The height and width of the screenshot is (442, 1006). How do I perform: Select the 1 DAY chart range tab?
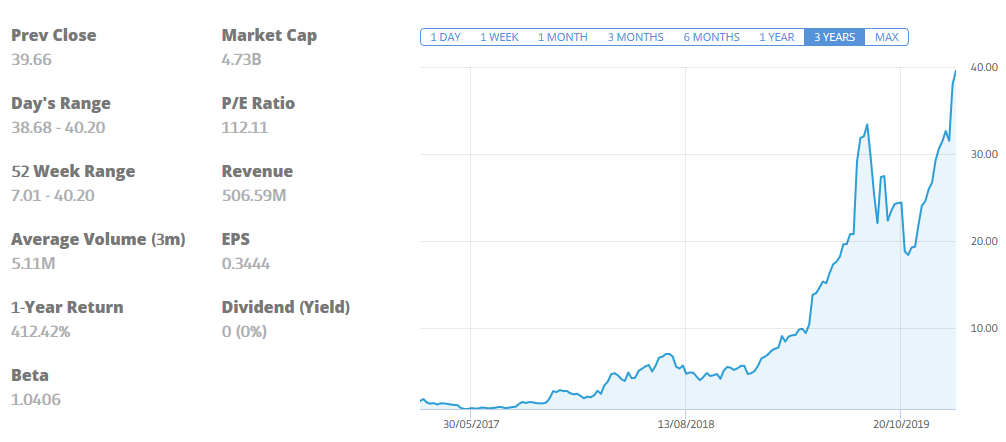click(445, 37)
